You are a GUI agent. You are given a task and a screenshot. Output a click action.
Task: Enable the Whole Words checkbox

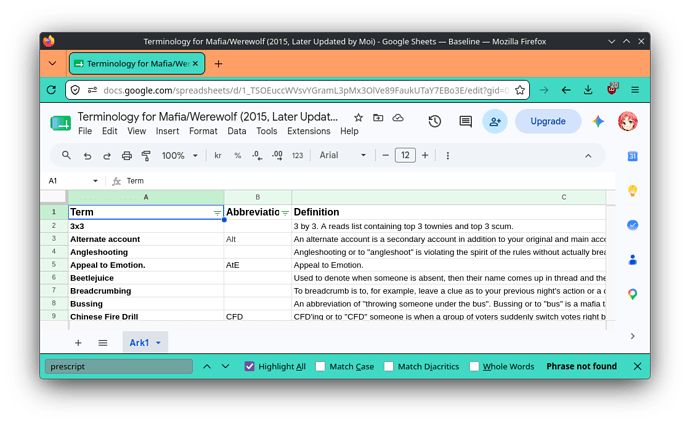pos(474,366)
